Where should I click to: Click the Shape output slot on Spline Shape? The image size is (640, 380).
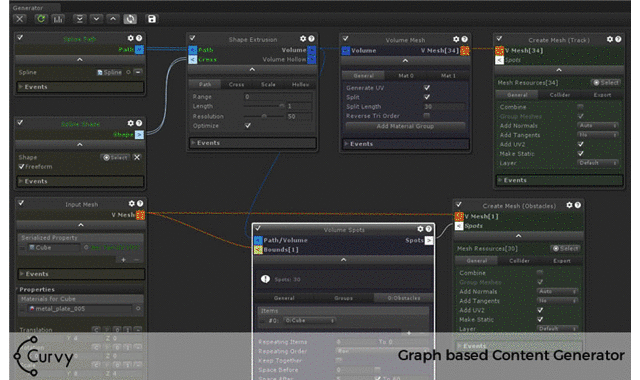(x=139, y=134)
